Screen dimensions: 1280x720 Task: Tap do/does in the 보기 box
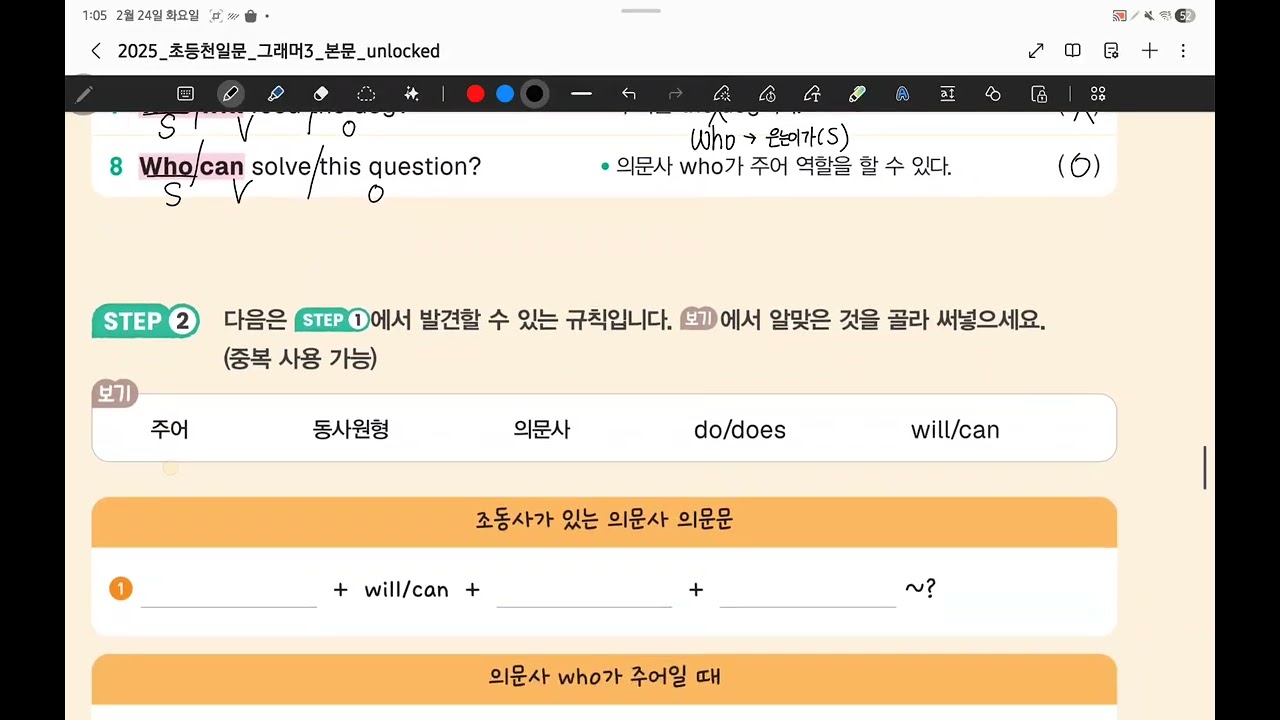[x=740, y=430]
